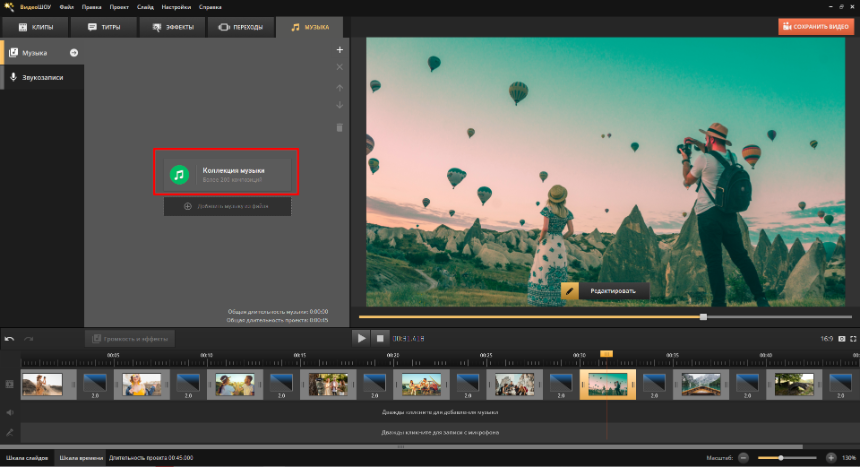Click the pencil icon on preview
Viewport: 860px width, 467px height.
[569, 291]
